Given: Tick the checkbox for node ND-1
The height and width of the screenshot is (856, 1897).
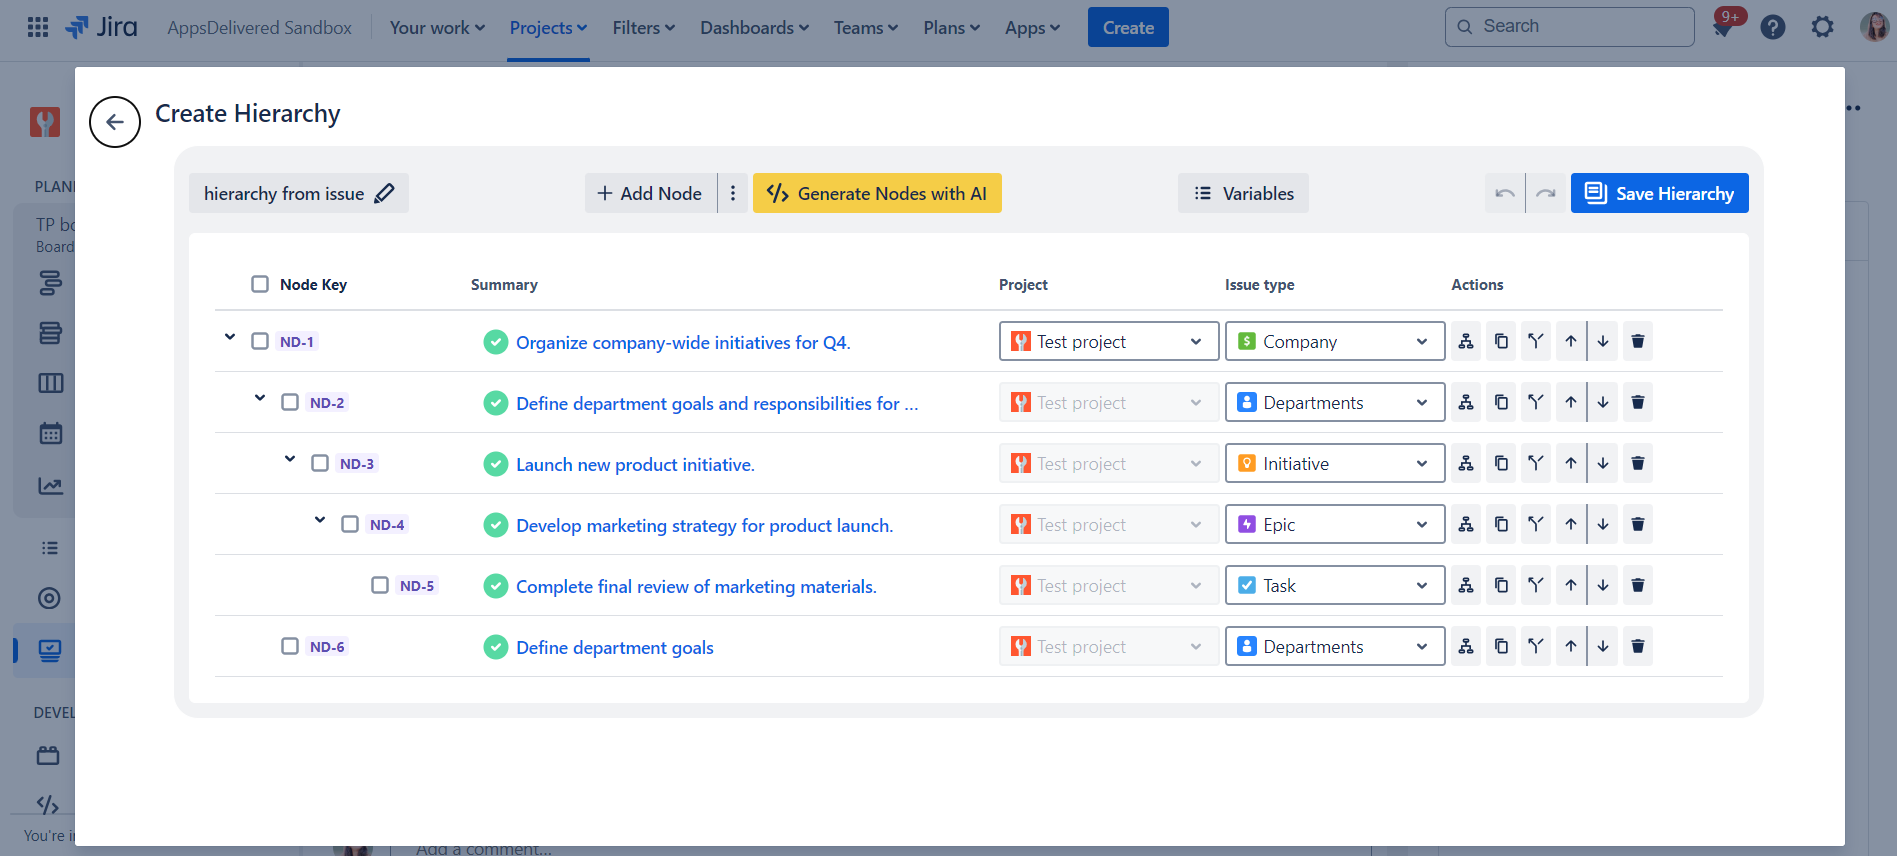Looking at the screenshot, I should pyautogui.click(x=260, y=342).
